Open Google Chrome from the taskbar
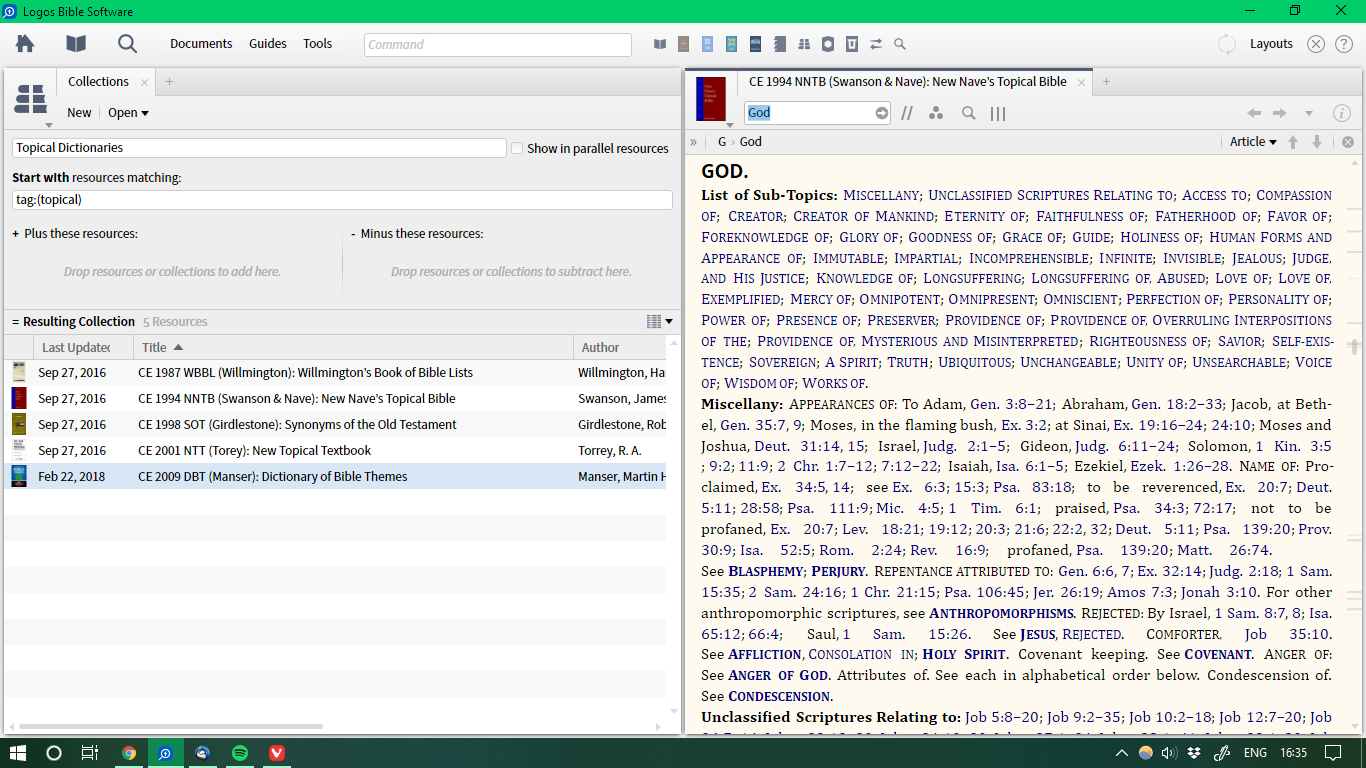Screen dimensions: 1366x768 (x=129, y=752)
